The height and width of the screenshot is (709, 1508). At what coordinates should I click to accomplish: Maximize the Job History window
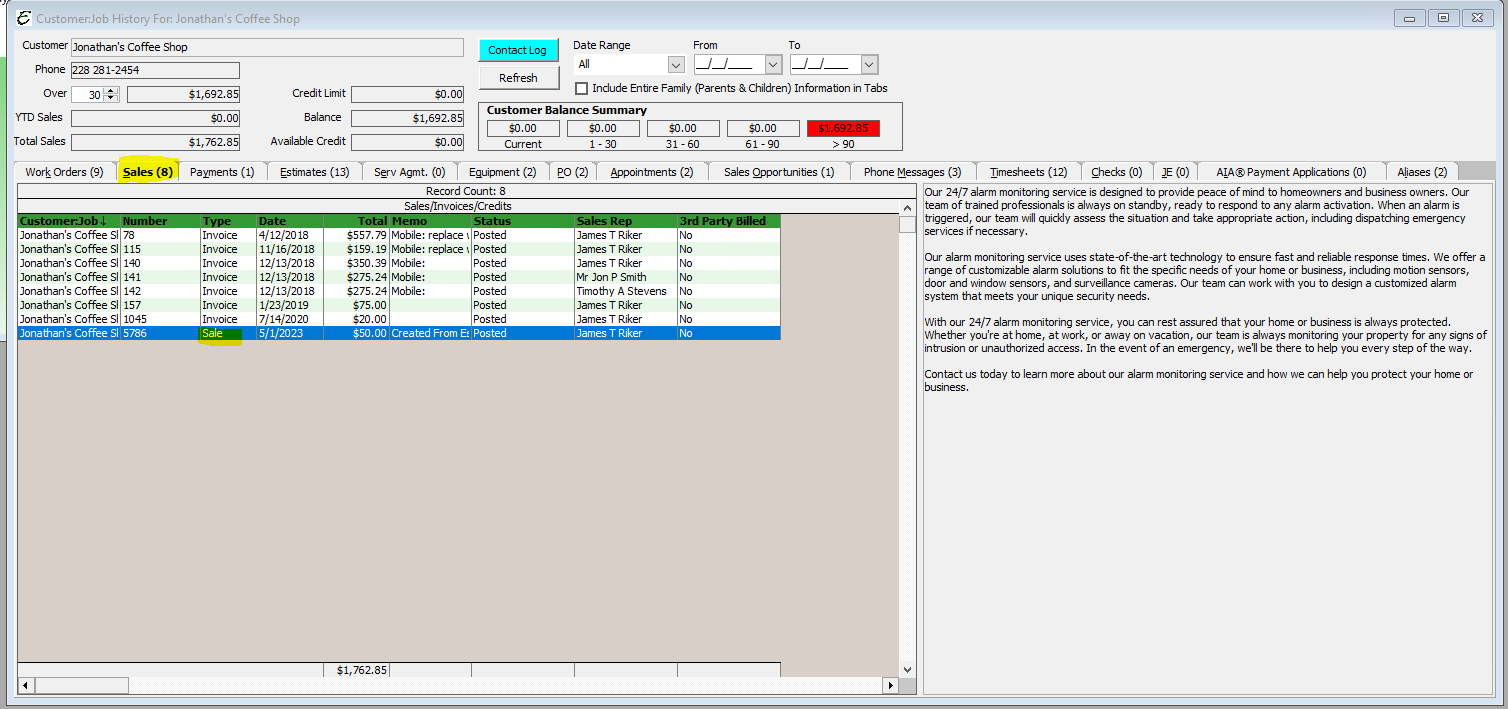1443,18
